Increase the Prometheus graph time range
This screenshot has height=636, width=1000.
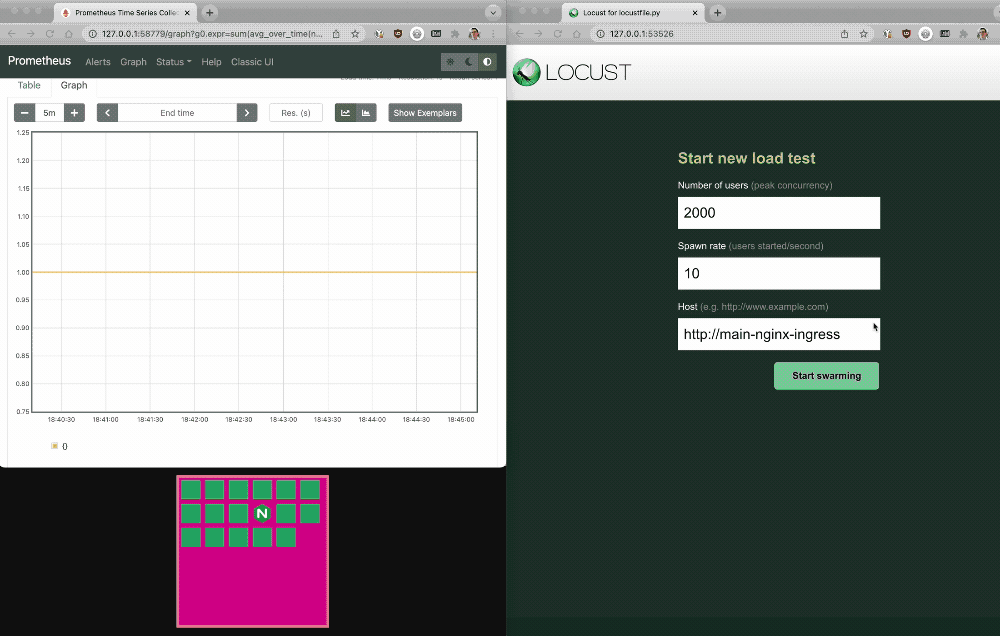click(x=74, y=113)
